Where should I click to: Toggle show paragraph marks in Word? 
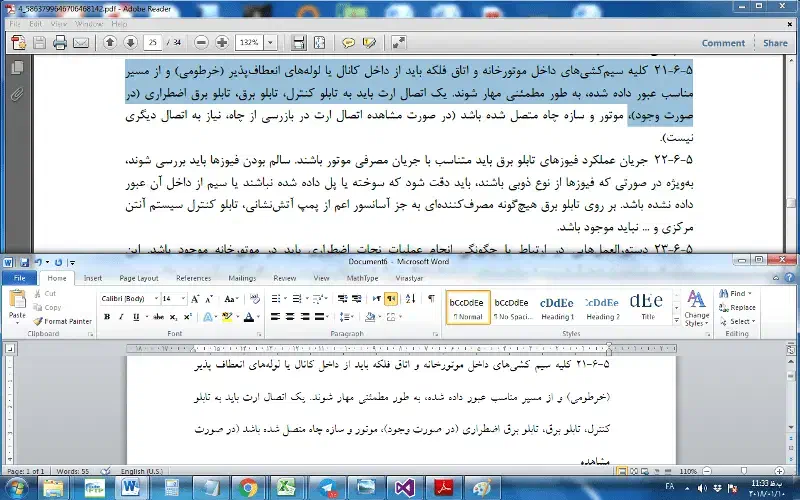pyautogui.click(x=432, y=299)
